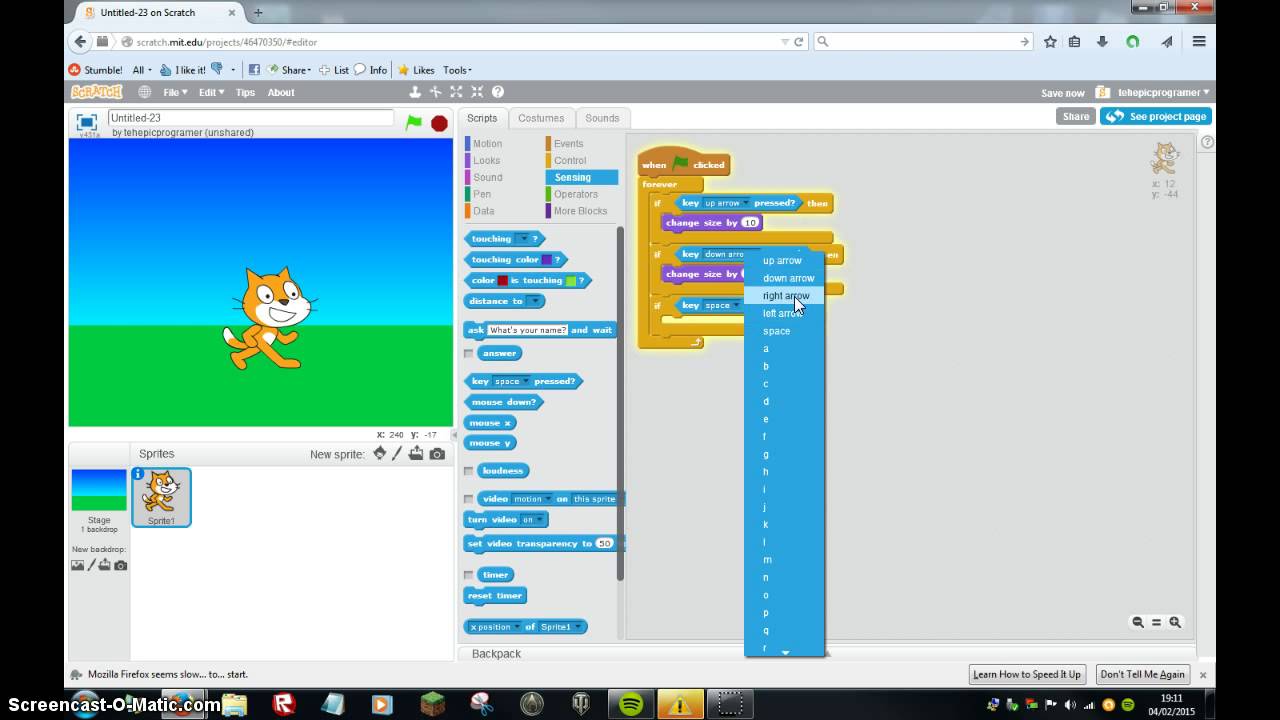Click purple swatch in touching color block

(546, 260)
